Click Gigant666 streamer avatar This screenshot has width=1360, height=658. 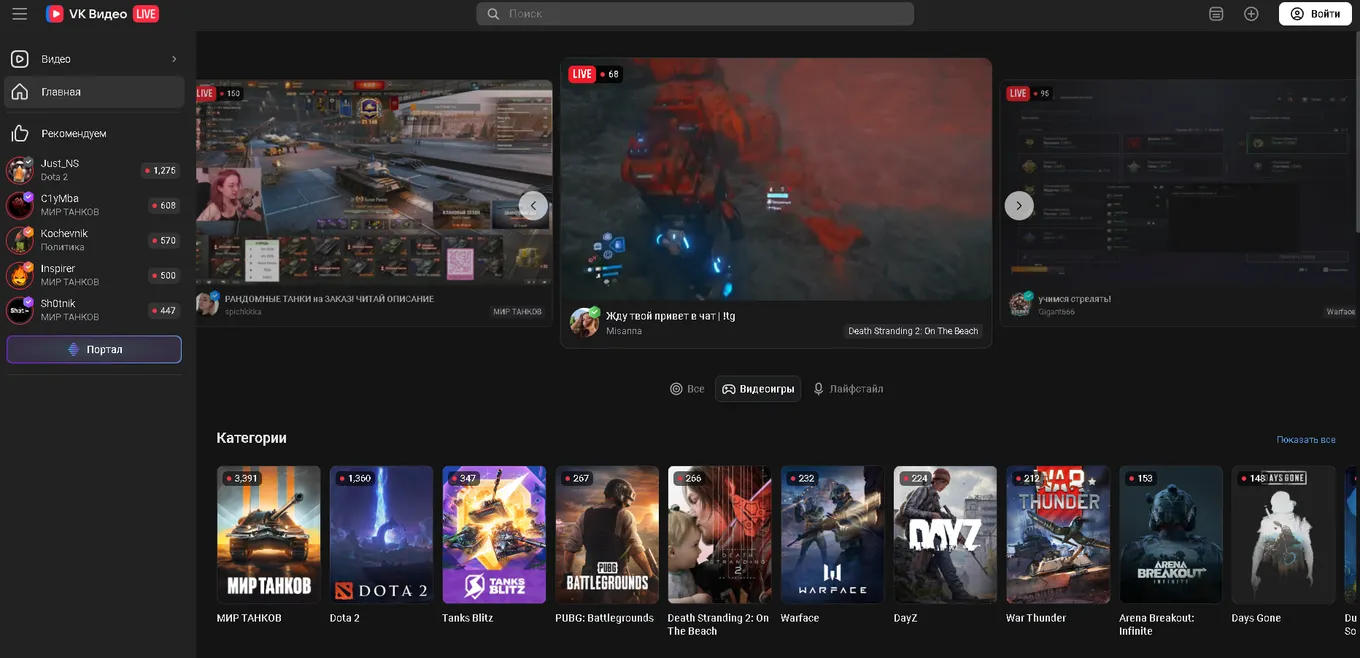(x=1020, y=304)
